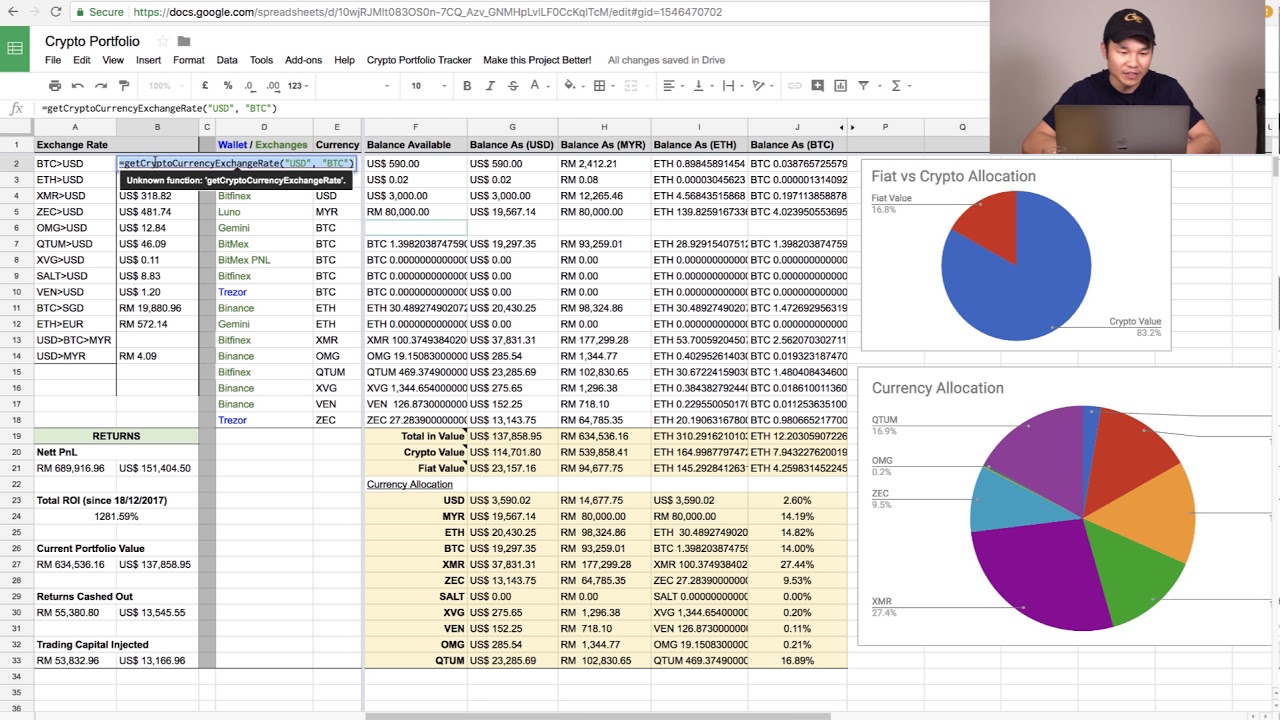Open the Tools menu

point(261,60)
